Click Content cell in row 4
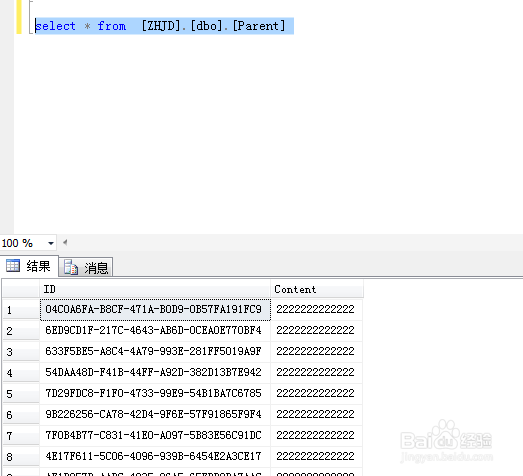 317,373
